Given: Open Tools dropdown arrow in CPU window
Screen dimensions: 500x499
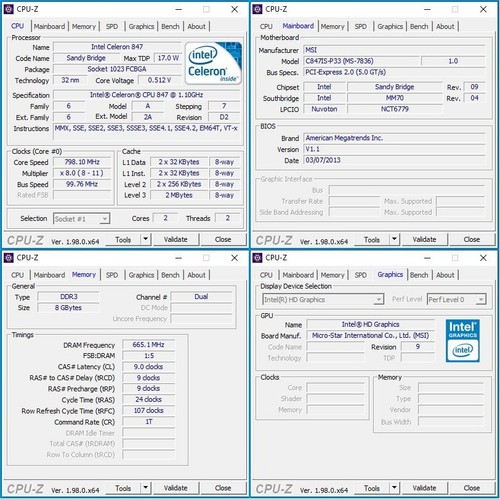Looking at the screenshot, I should coord(146,239).
